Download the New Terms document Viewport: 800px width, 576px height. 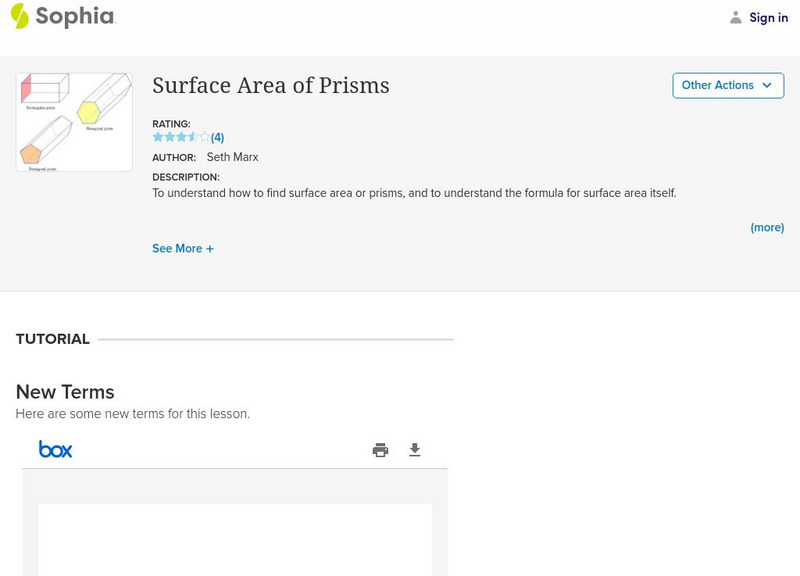pyautogui.click(x=415, y=450)
